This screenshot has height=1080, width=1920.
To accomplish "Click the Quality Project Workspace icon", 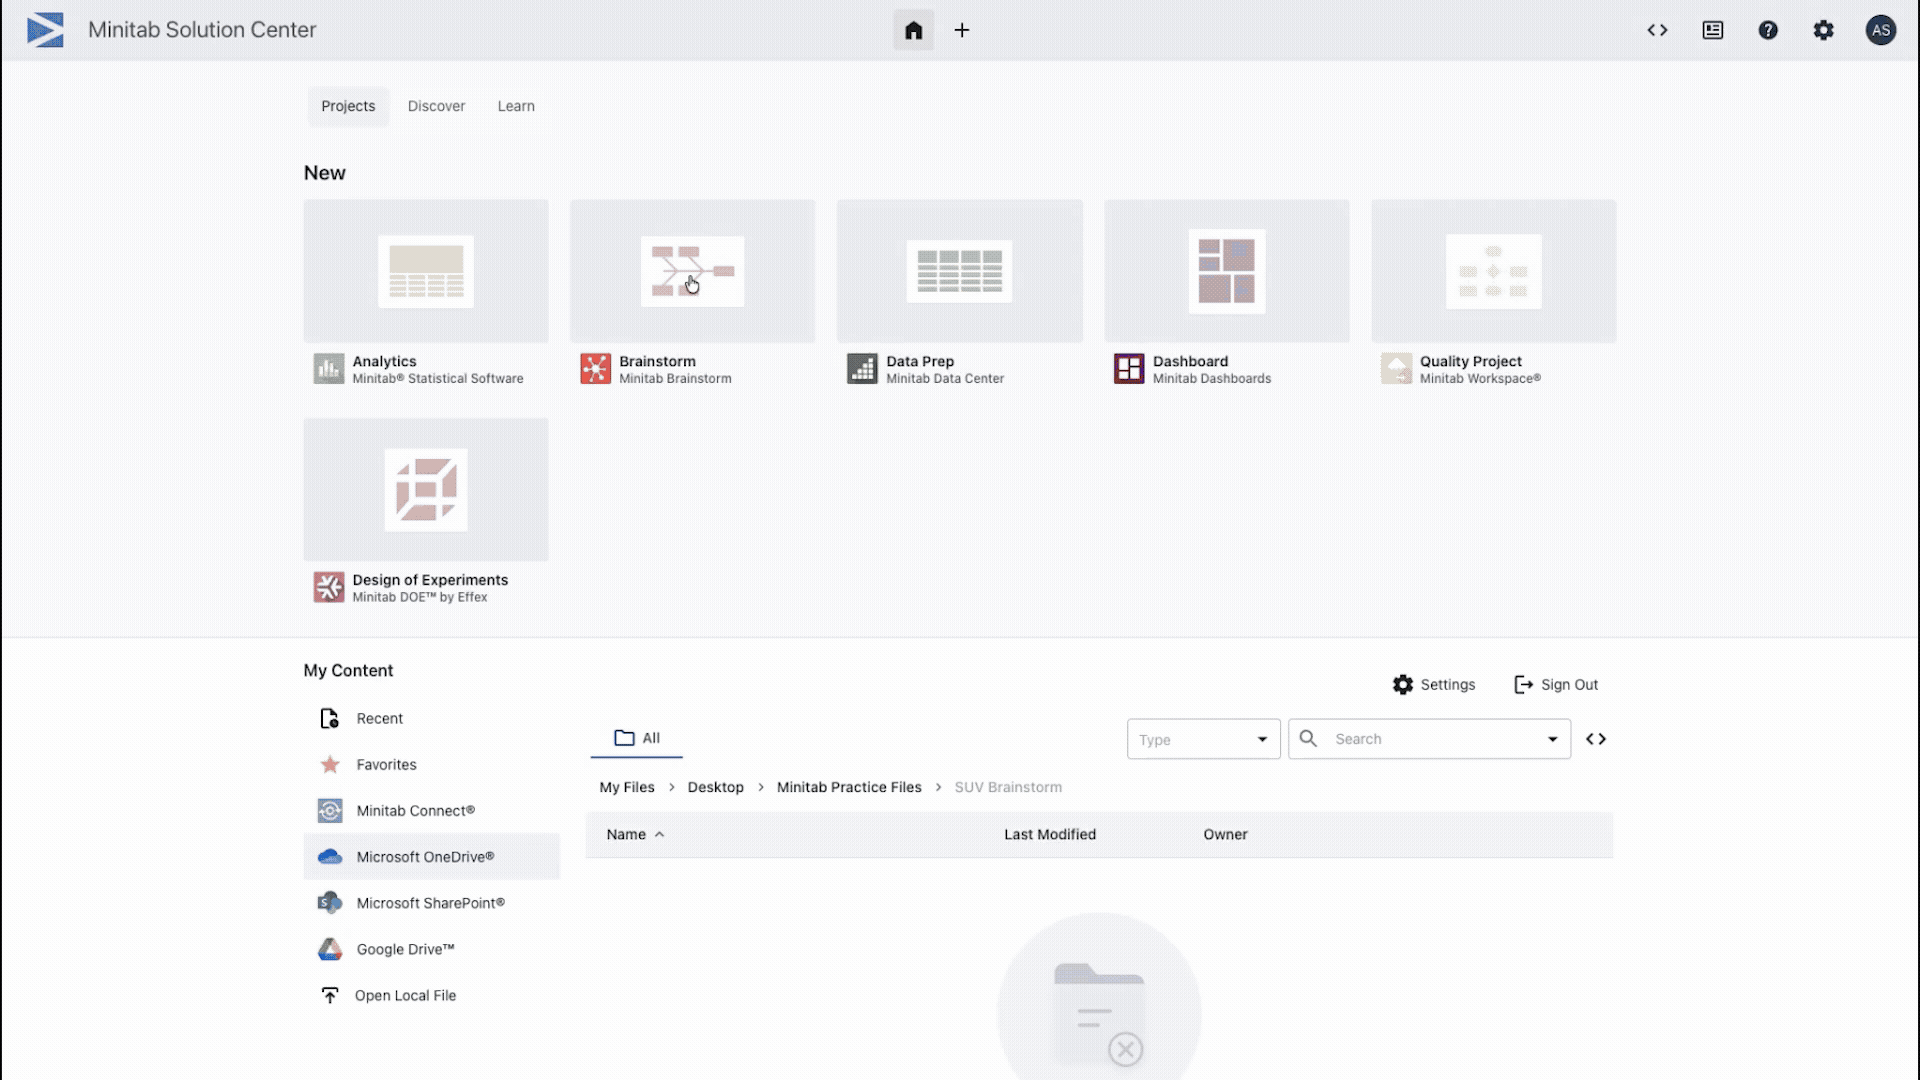I will click(x=1396, y=369).
